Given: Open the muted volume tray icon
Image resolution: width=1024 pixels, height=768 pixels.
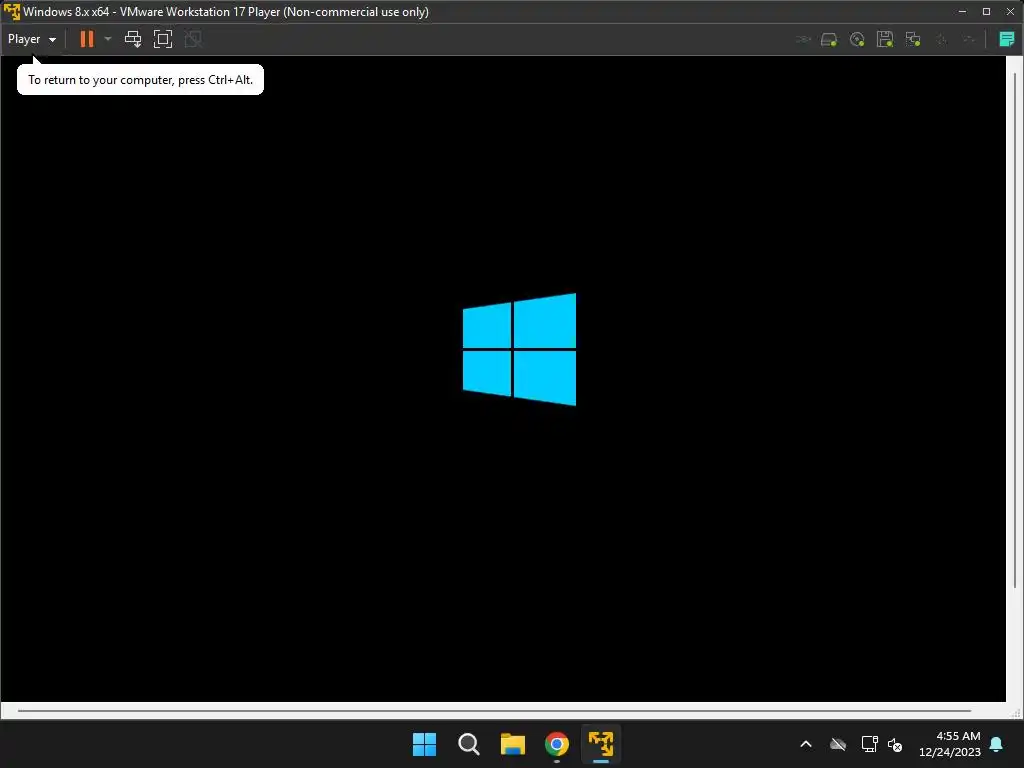Looking at the screenshot, I should tap(895, 744).
